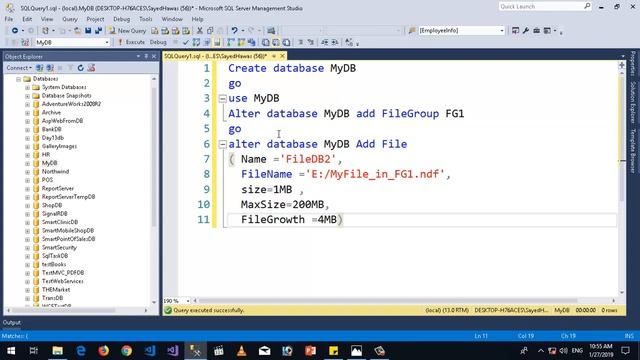Open the Edit menu
This screenshot has width=640, height=360.
coord(27,19)
